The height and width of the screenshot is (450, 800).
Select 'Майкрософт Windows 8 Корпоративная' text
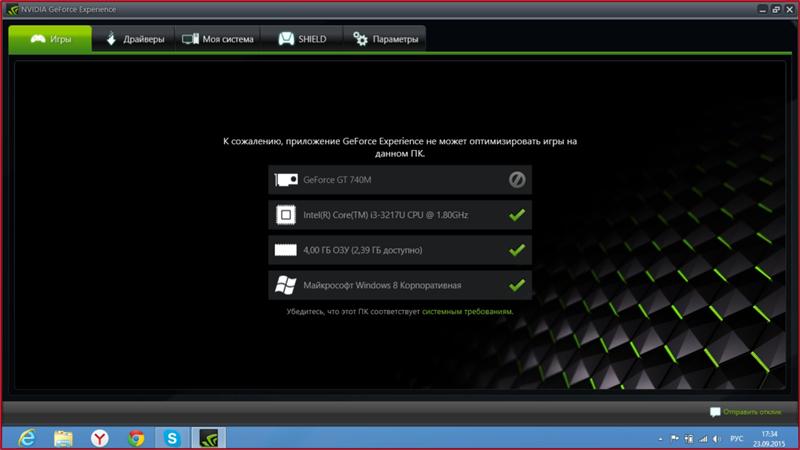click(382, 285)
